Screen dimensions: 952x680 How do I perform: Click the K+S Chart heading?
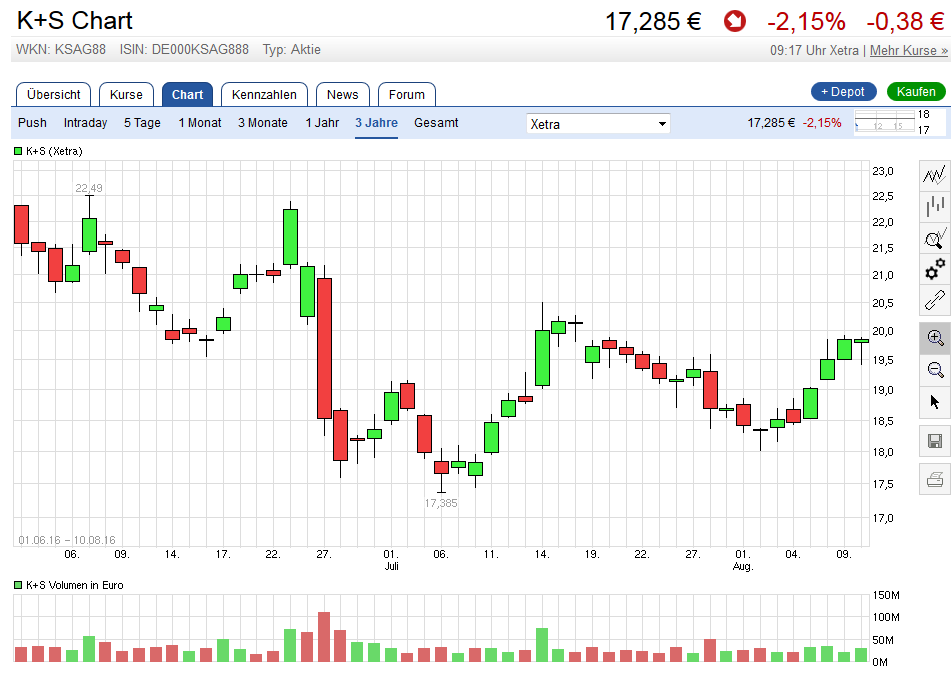[x=75, y=21]
